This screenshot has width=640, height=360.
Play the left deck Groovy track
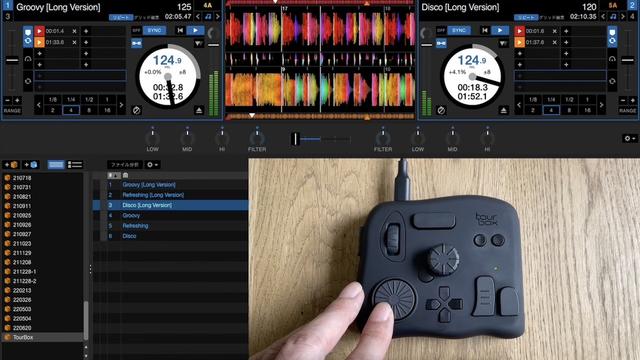coord(196,31)
